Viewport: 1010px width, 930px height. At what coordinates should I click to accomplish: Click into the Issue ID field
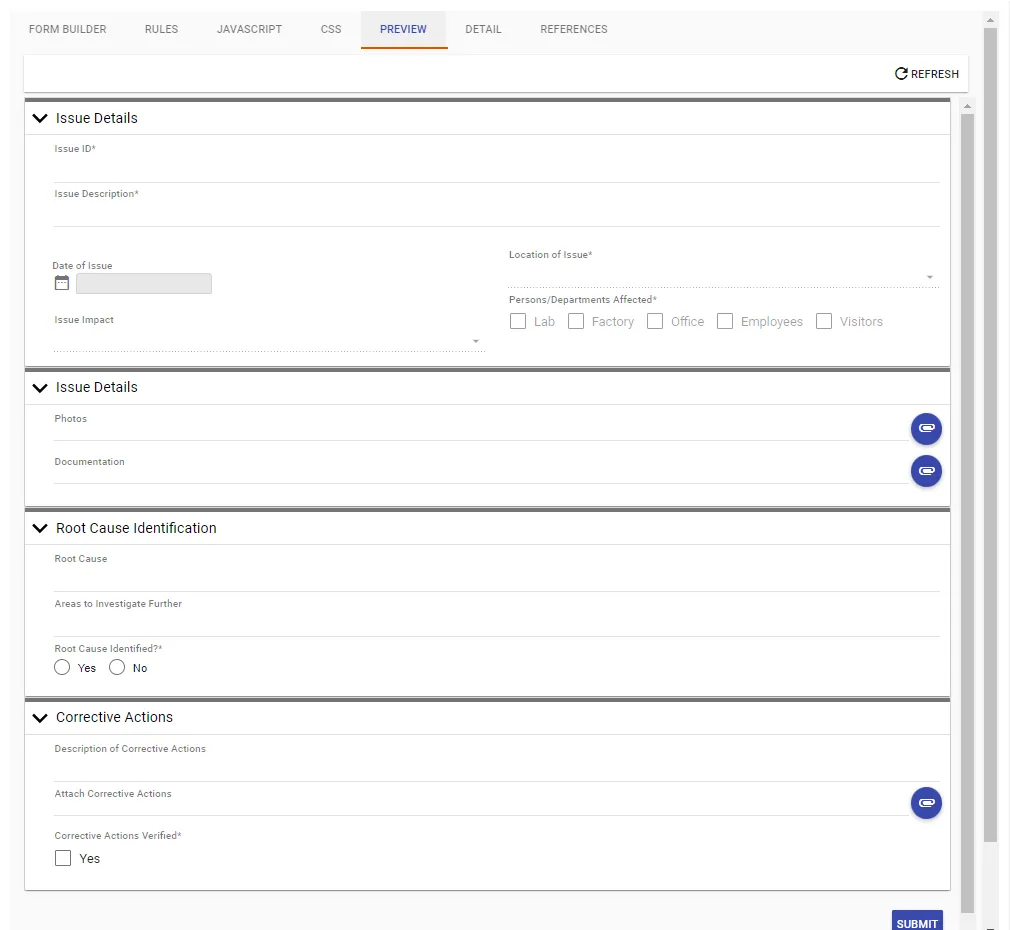(496, 170)
